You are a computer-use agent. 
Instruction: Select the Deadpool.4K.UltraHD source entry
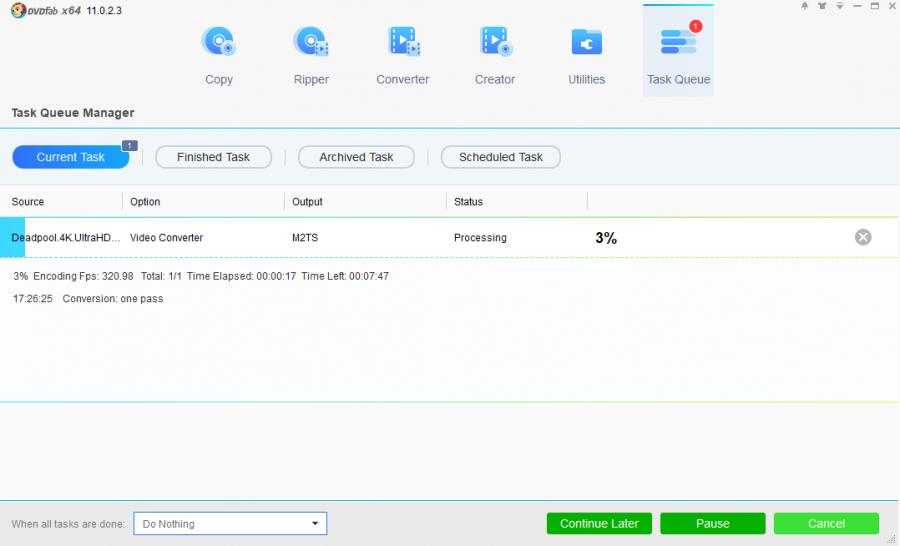(65, 238)
